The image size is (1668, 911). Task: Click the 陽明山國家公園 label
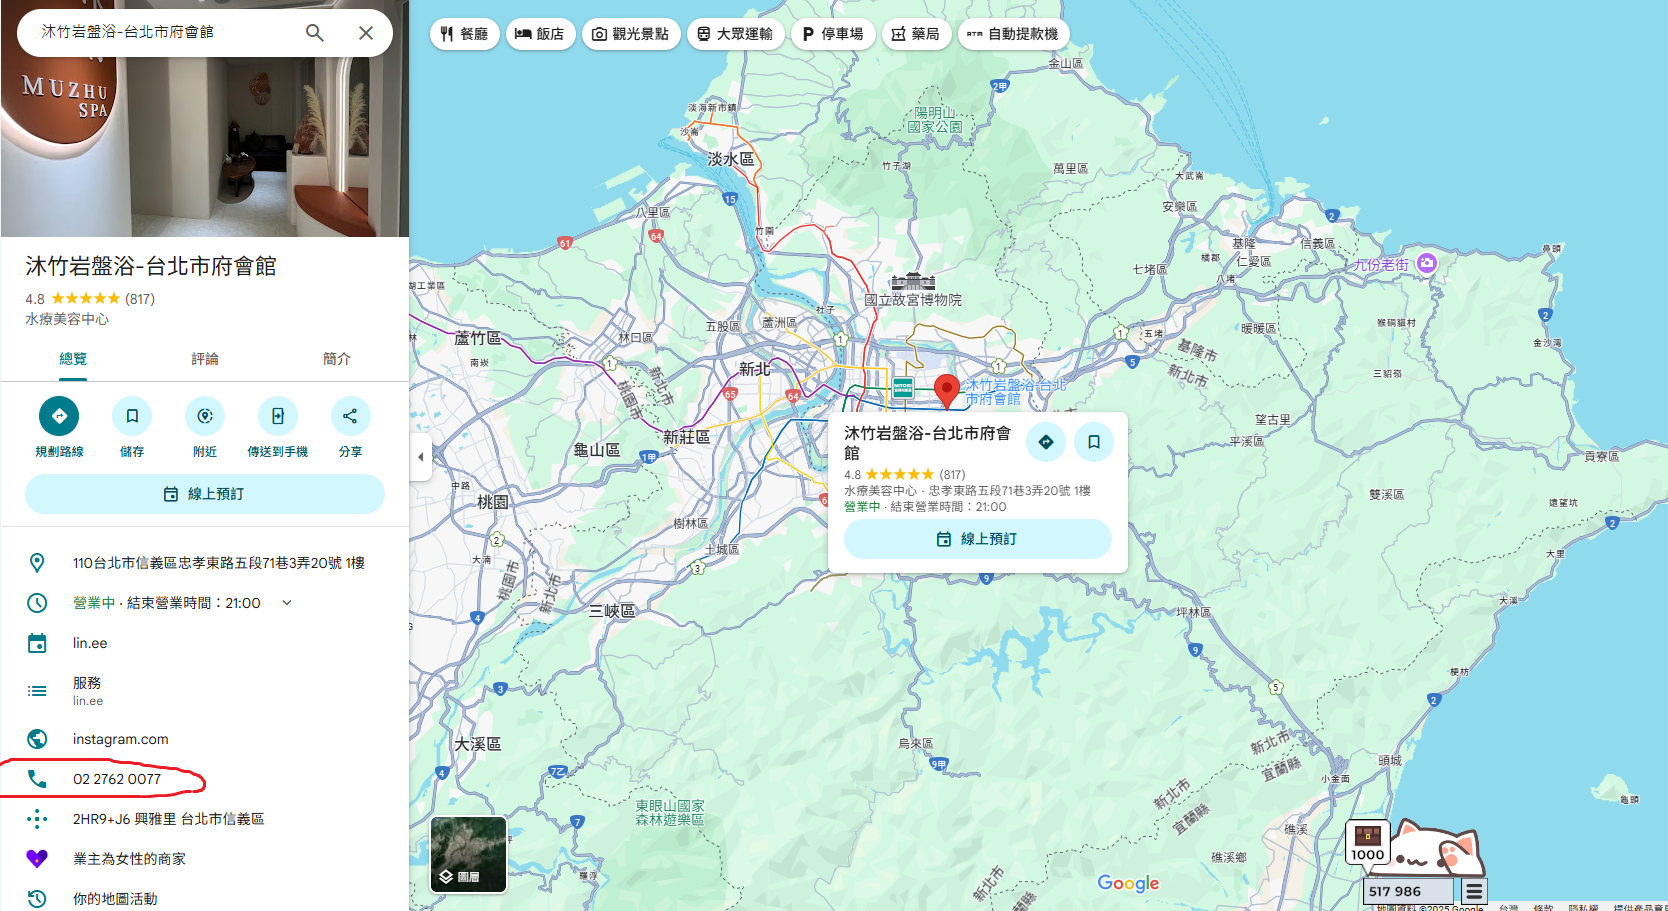[x=935, y=120]
